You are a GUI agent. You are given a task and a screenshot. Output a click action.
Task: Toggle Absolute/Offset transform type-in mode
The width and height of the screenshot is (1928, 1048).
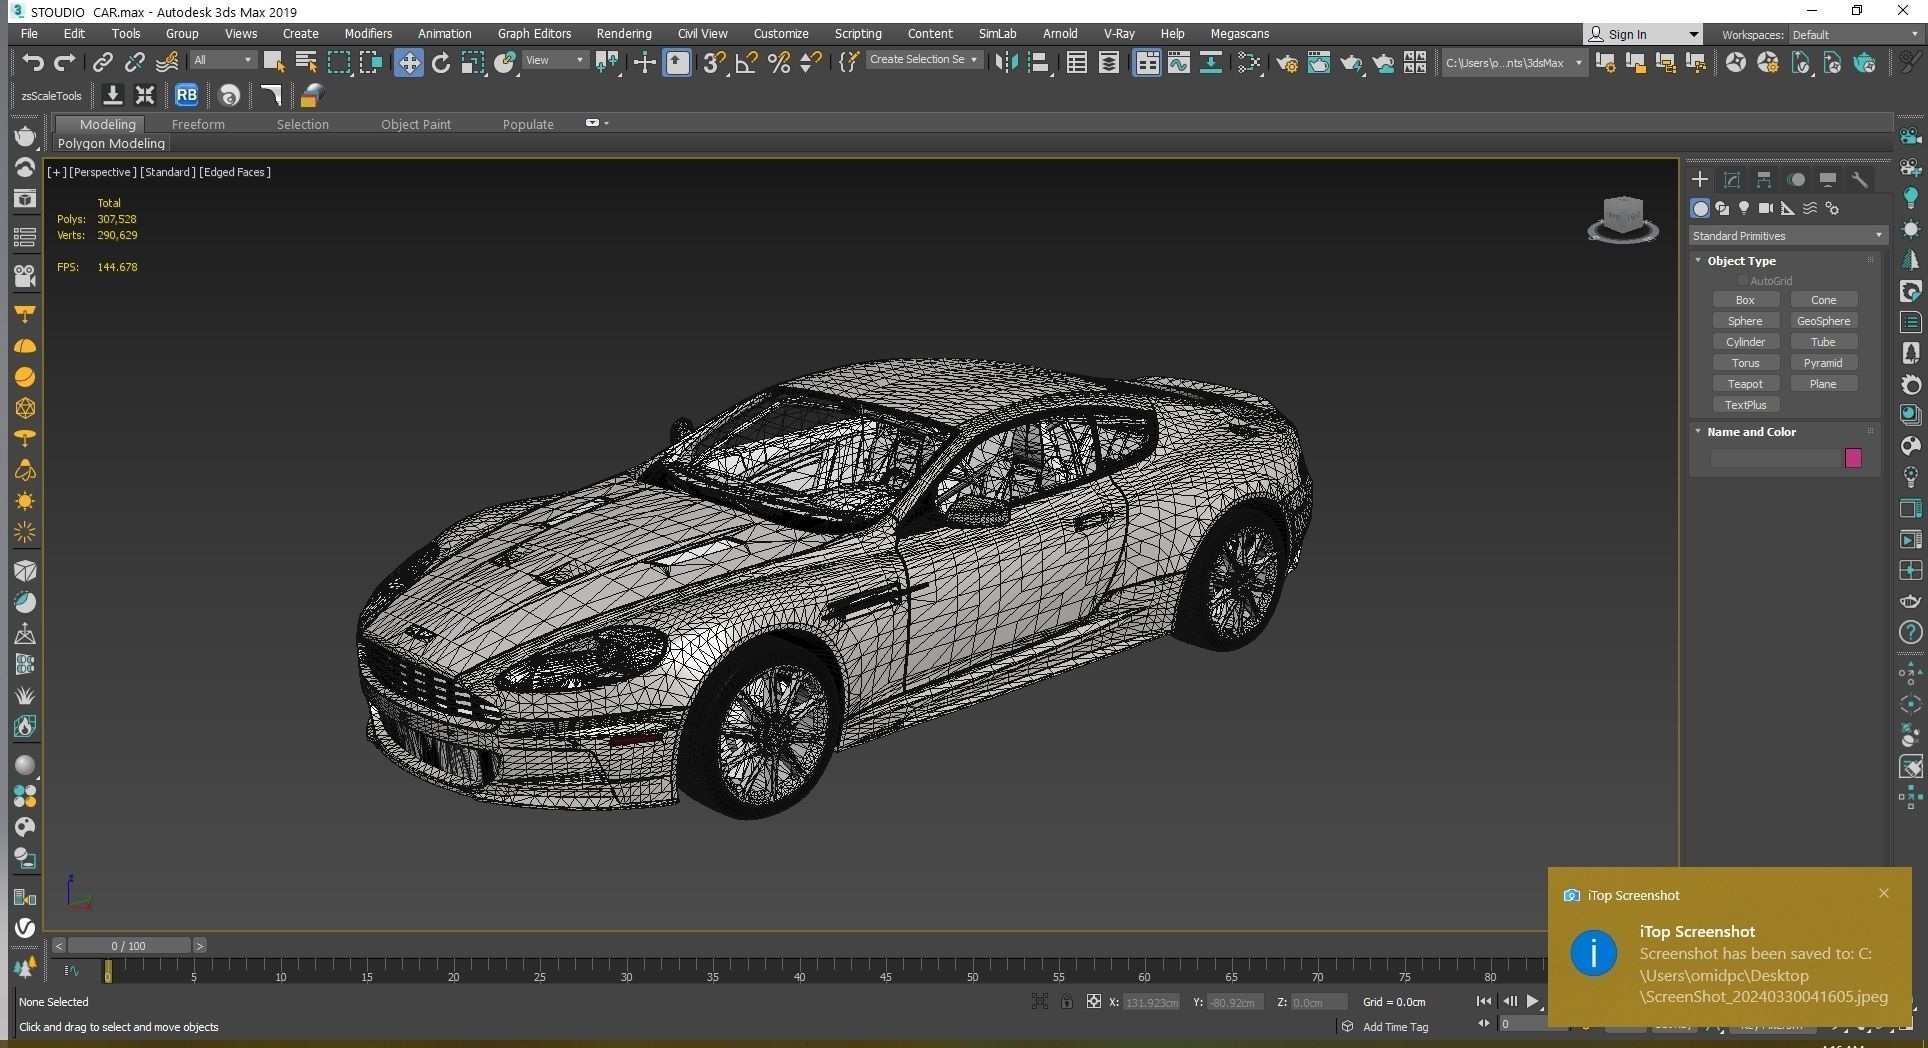pos(1094,1002)
